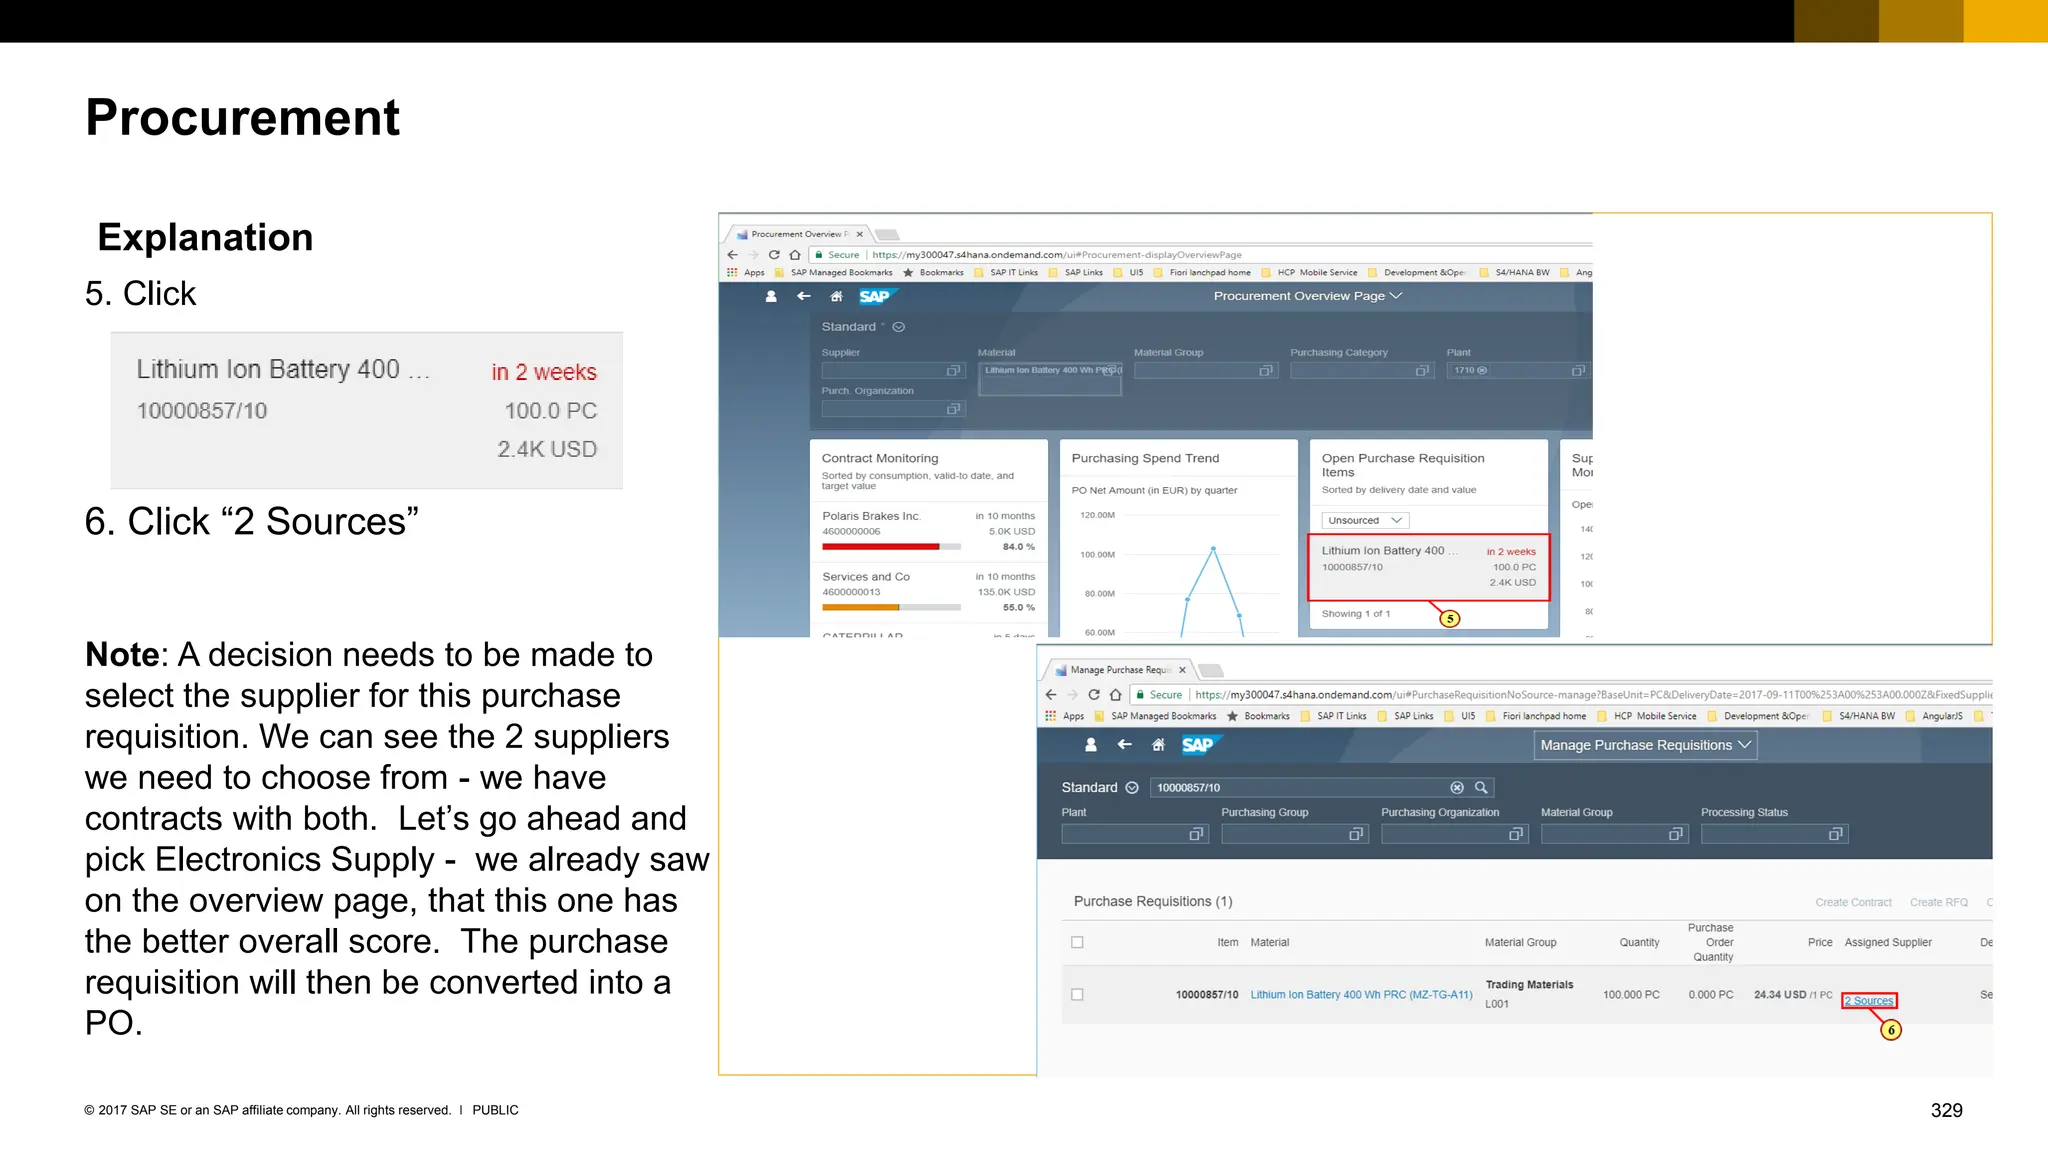Select the checkbox for item 10000857/10
2048x1152 pixels.
(1077, 995)
